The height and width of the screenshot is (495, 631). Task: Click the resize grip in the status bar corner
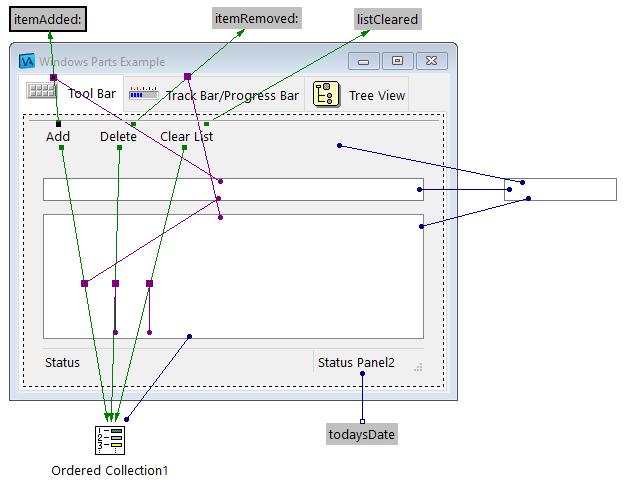pyautogui.click(x=418, y=367)
